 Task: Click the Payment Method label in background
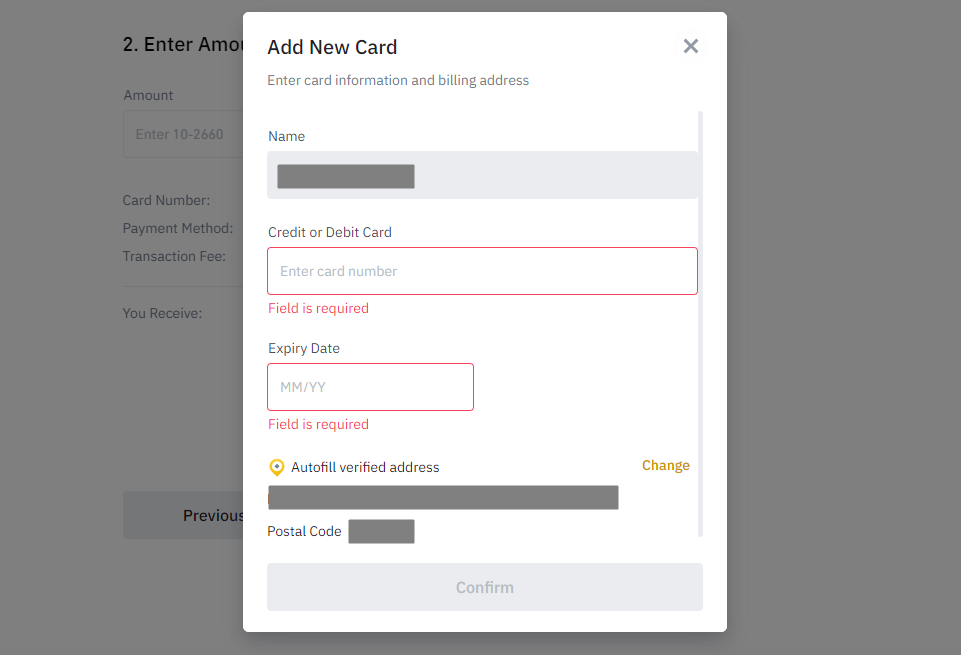coord(177,228)
